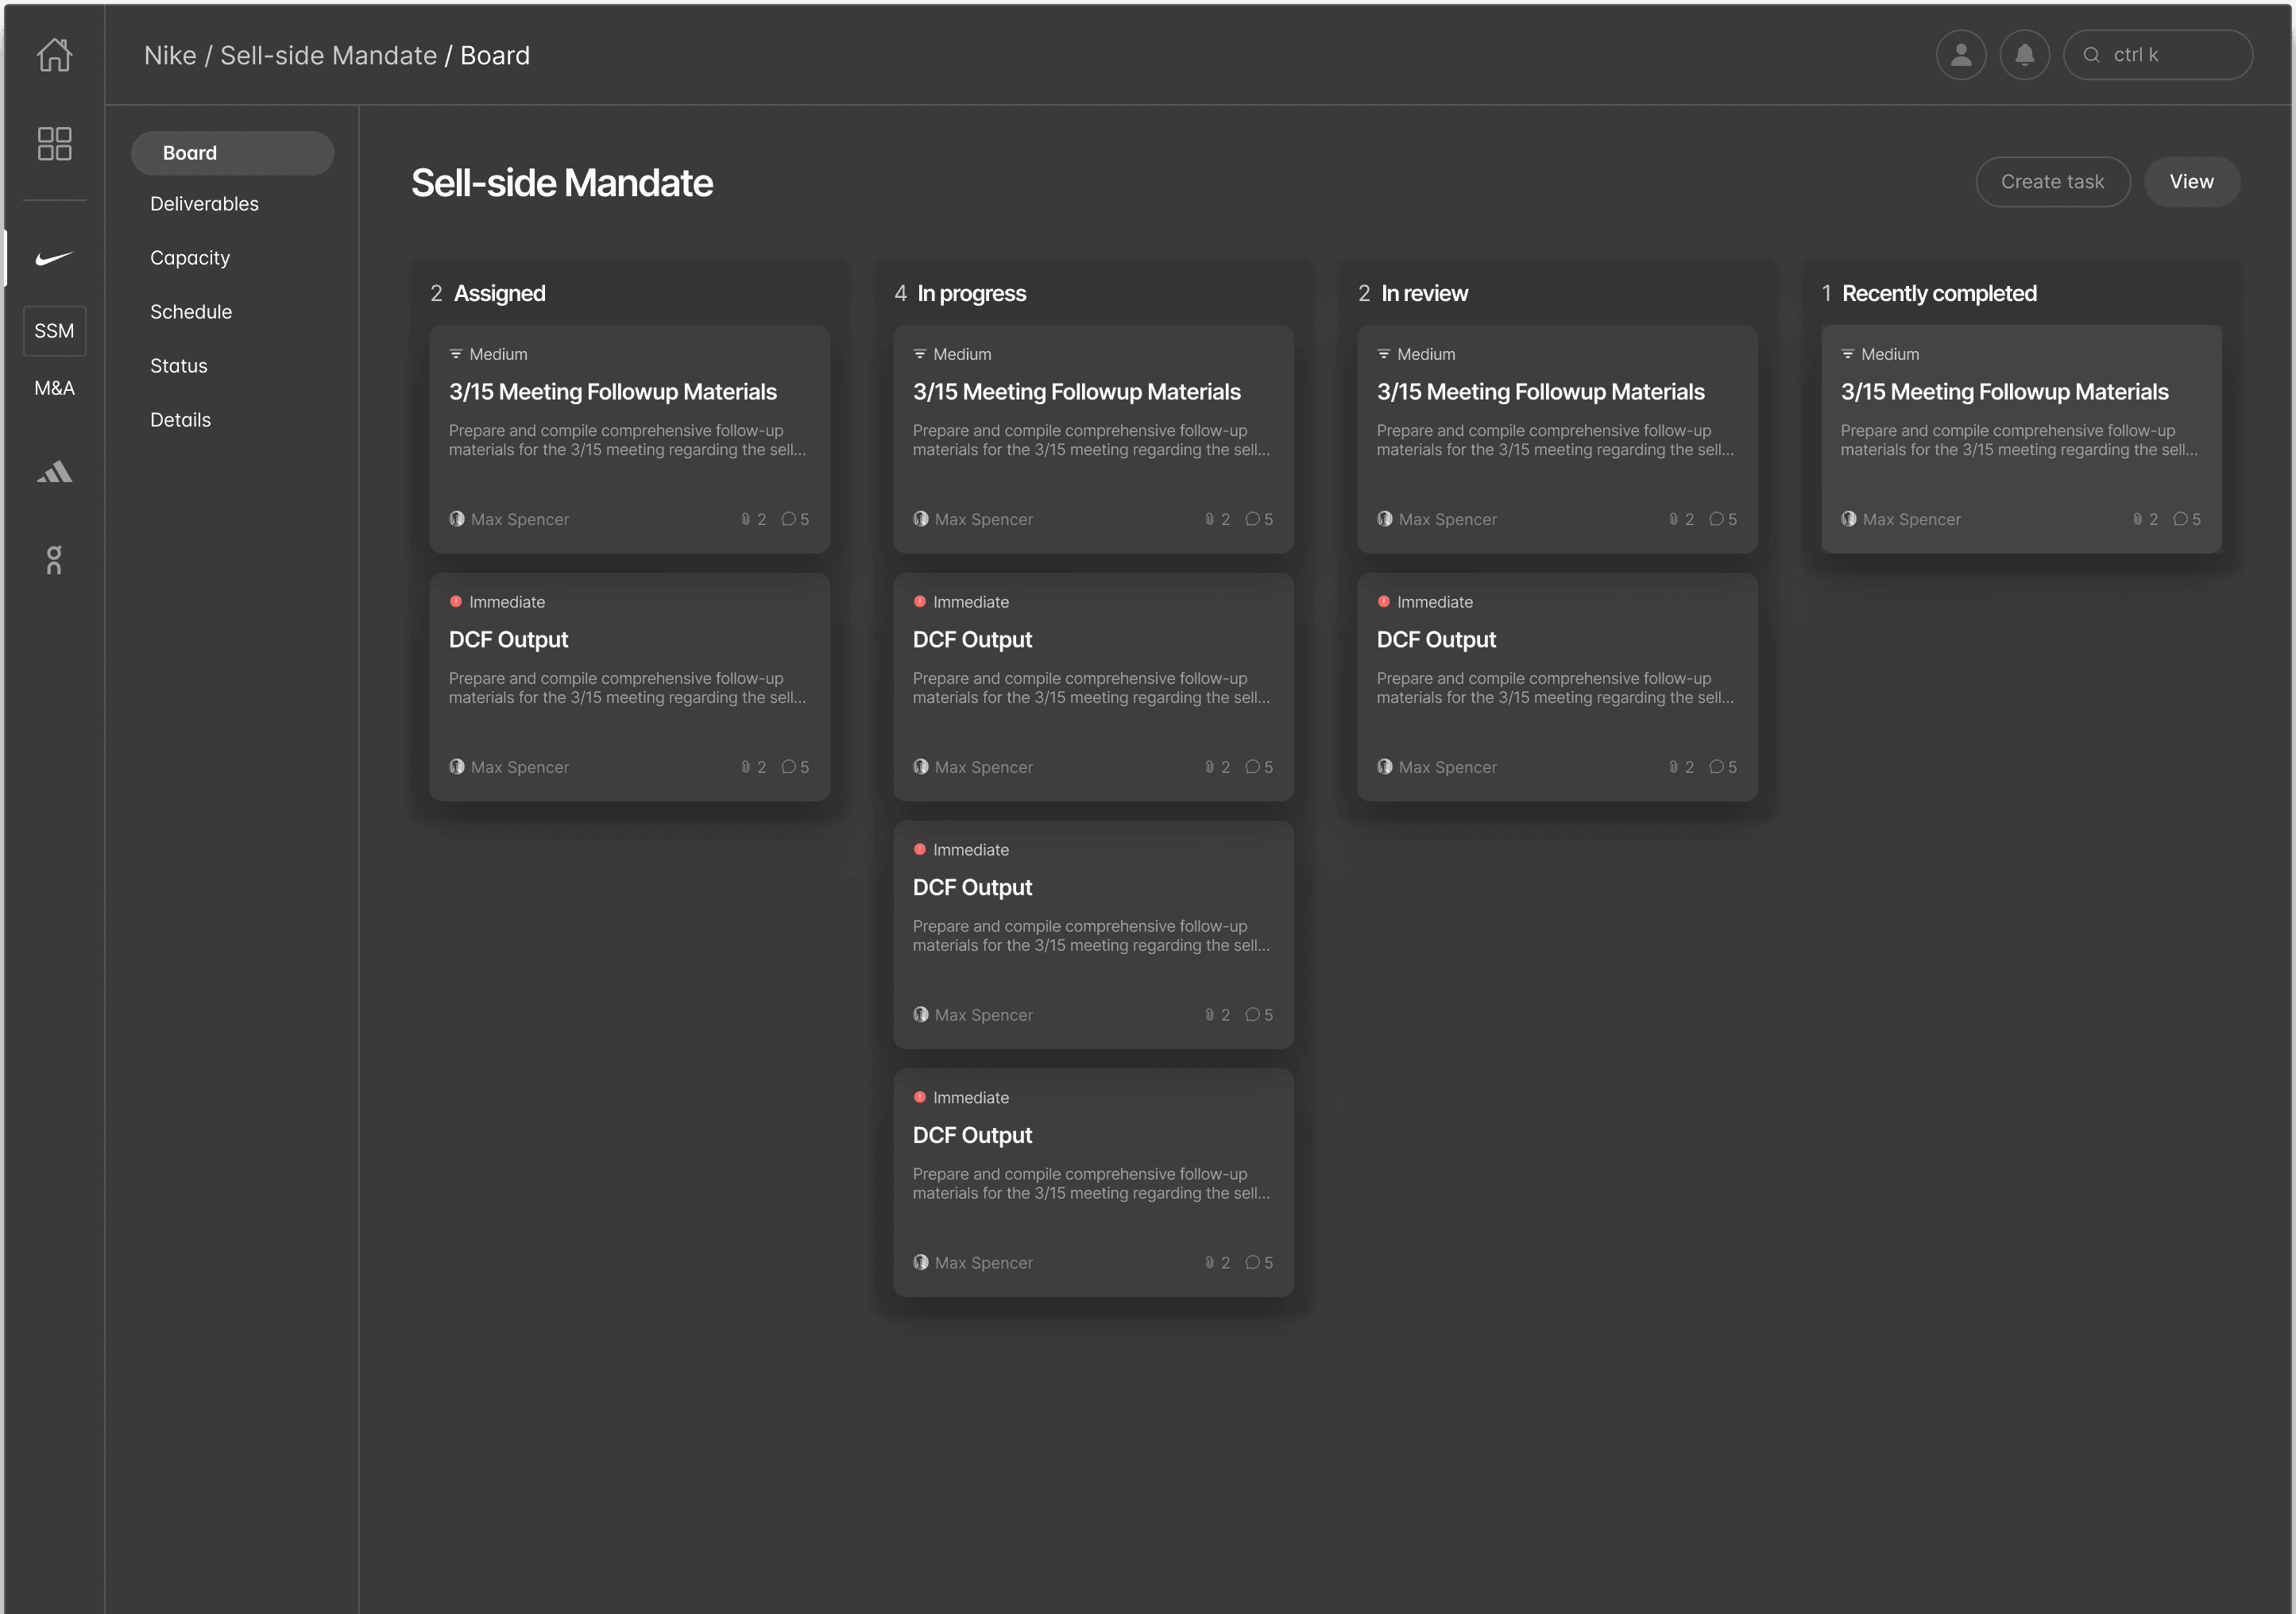
Task: Focus the ctrl k search field
Action: pyautogui.click(x=2158, y=55)
